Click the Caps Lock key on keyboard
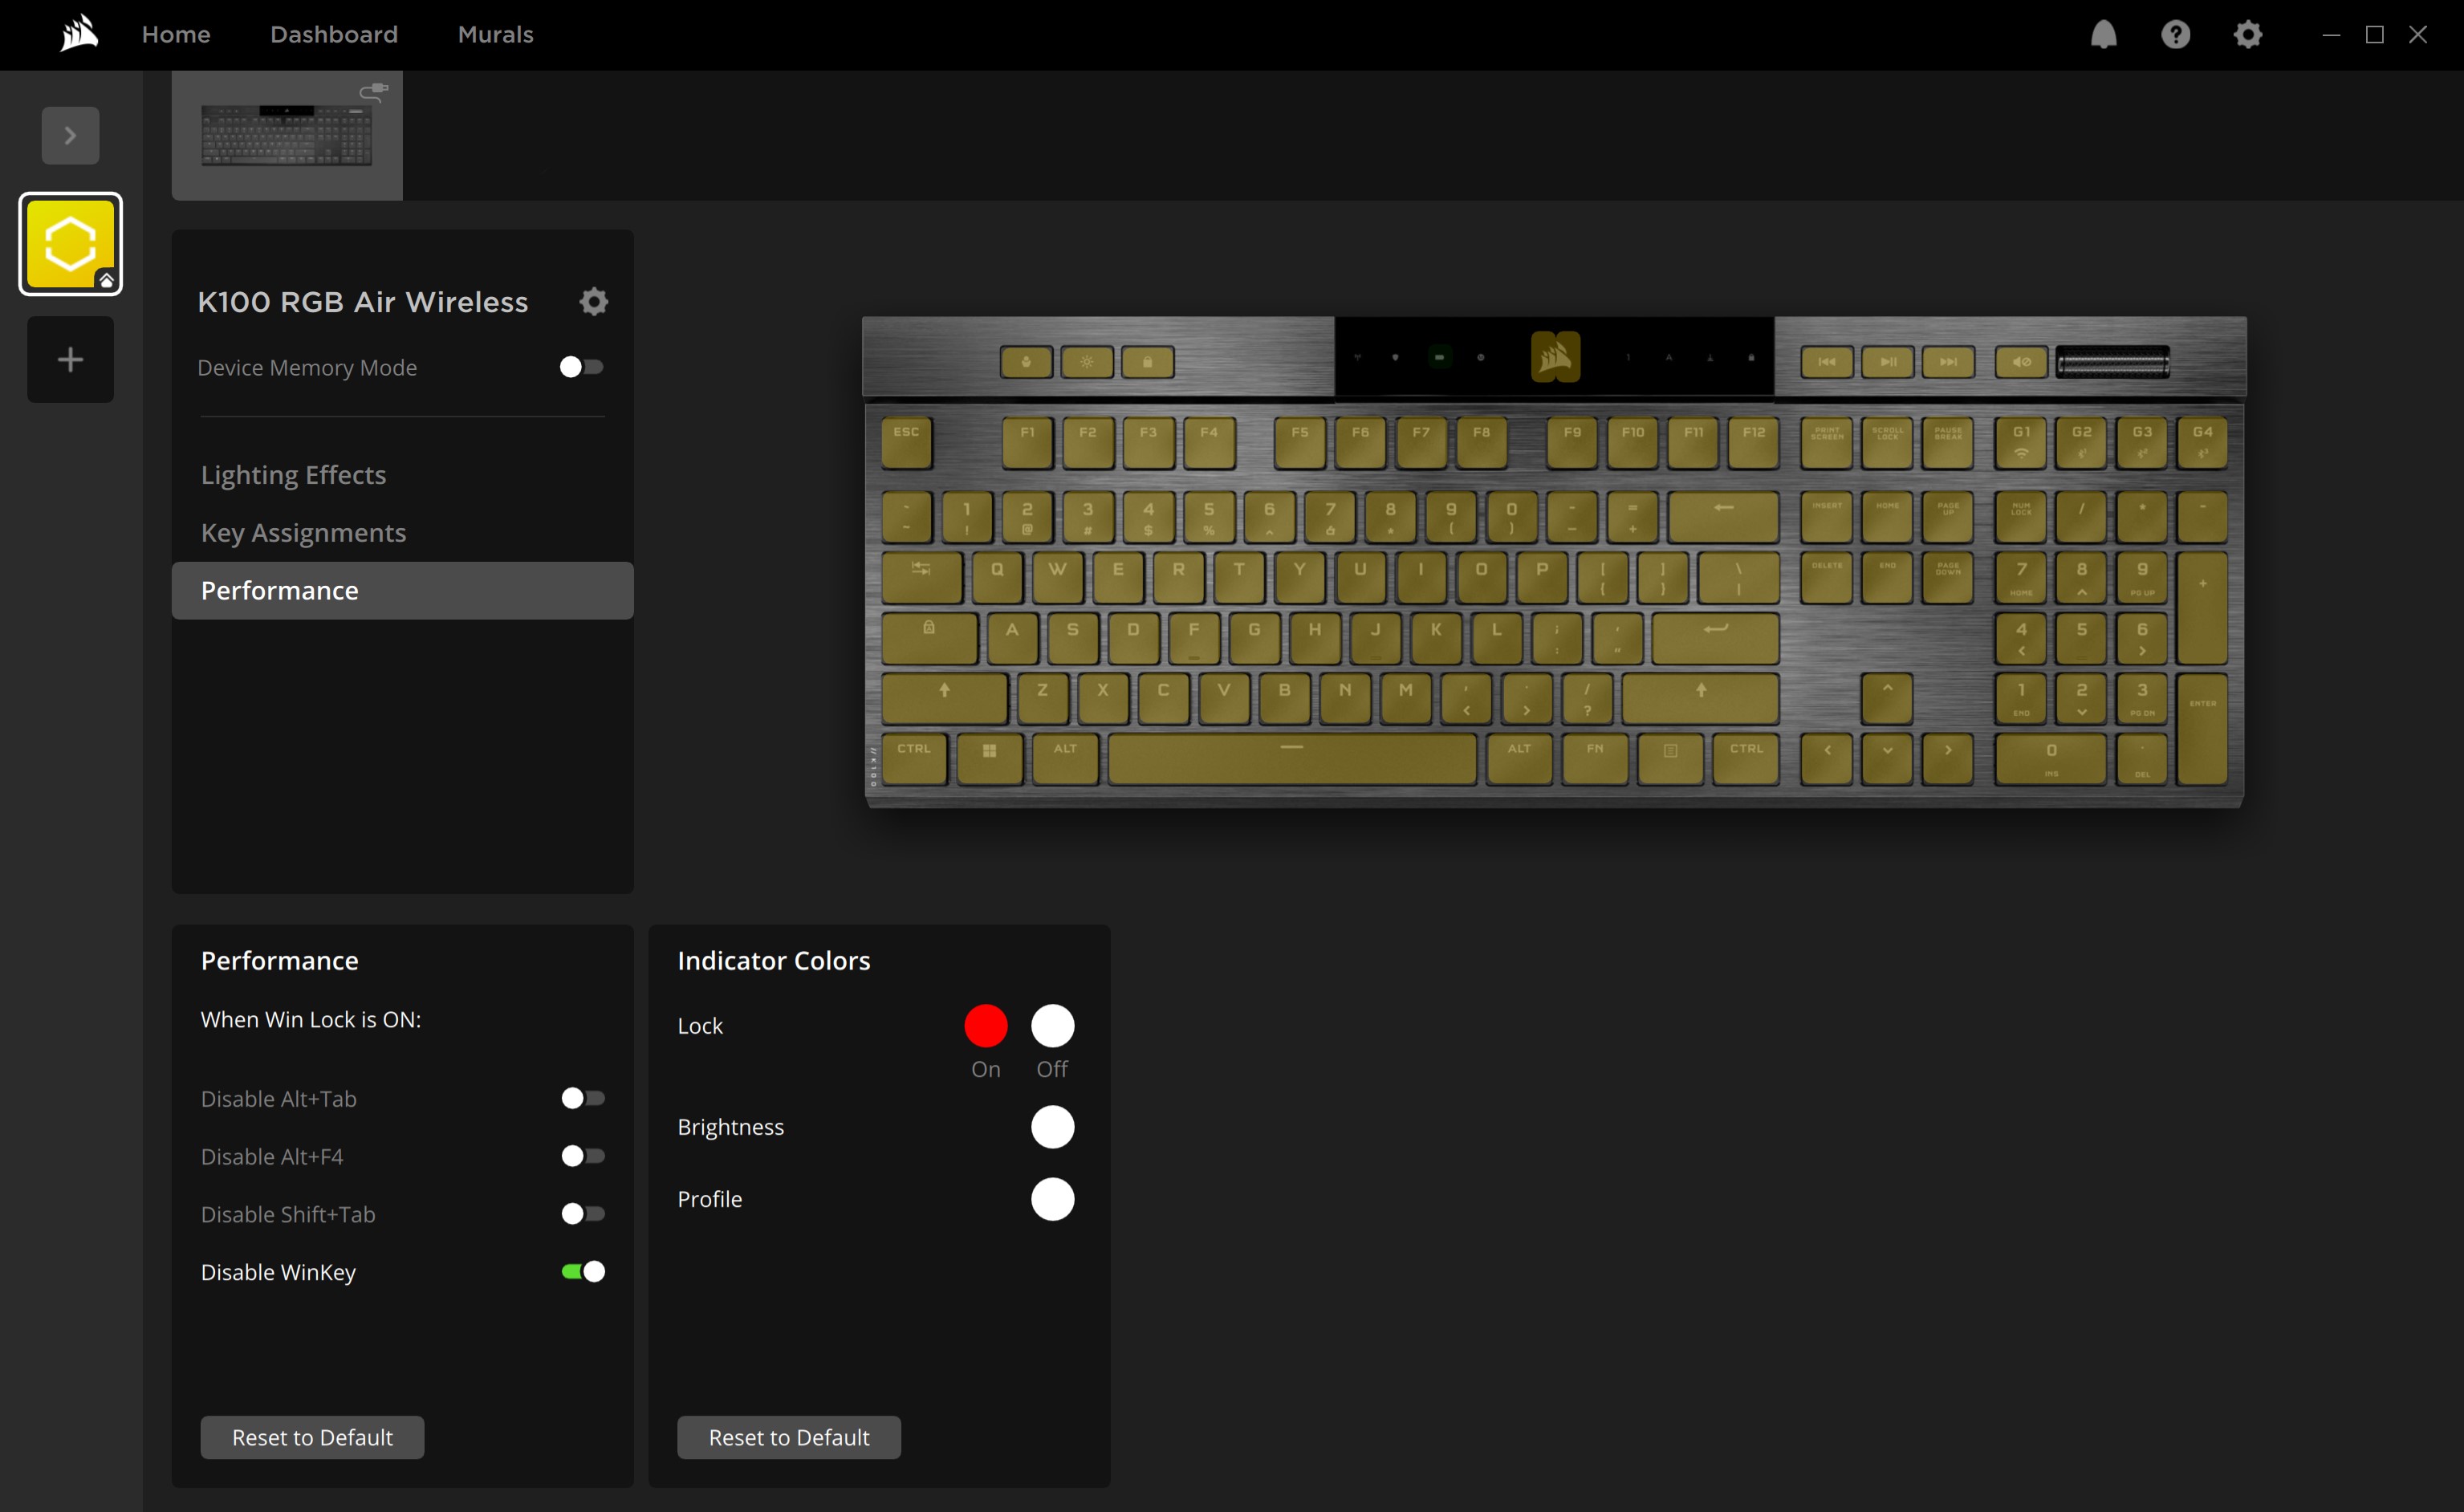The height and width of the screenshot is (1512, 2464). pos(929,638)
